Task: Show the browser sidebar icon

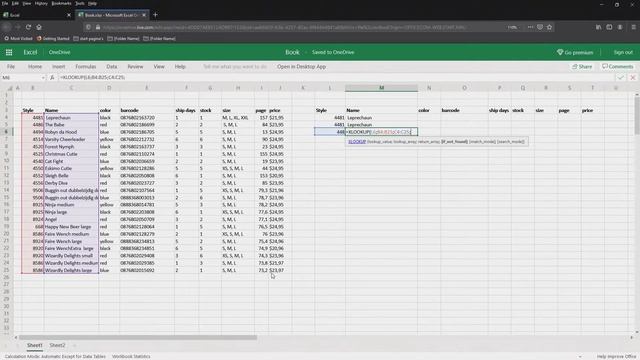Action: click(609, 27)
